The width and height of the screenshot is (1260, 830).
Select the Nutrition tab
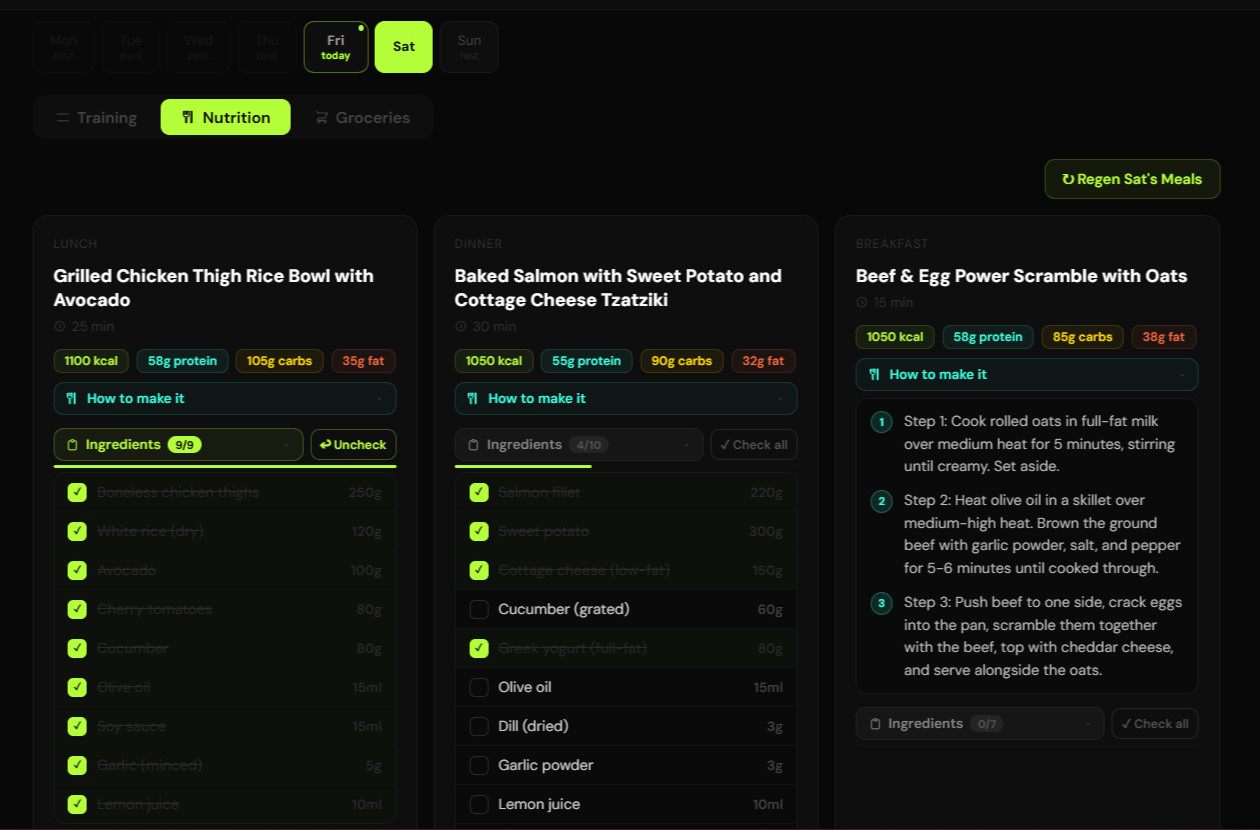click(226, 117)
